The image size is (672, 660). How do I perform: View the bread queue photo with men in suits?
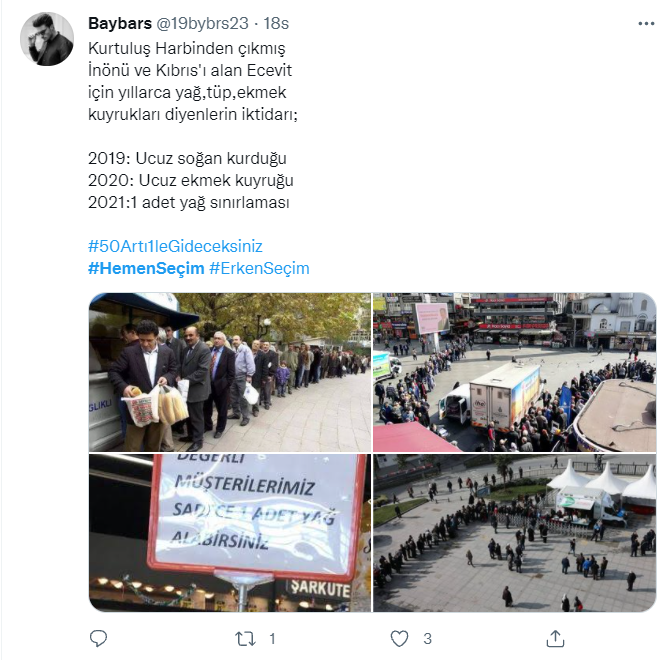(x=230, y=372)
